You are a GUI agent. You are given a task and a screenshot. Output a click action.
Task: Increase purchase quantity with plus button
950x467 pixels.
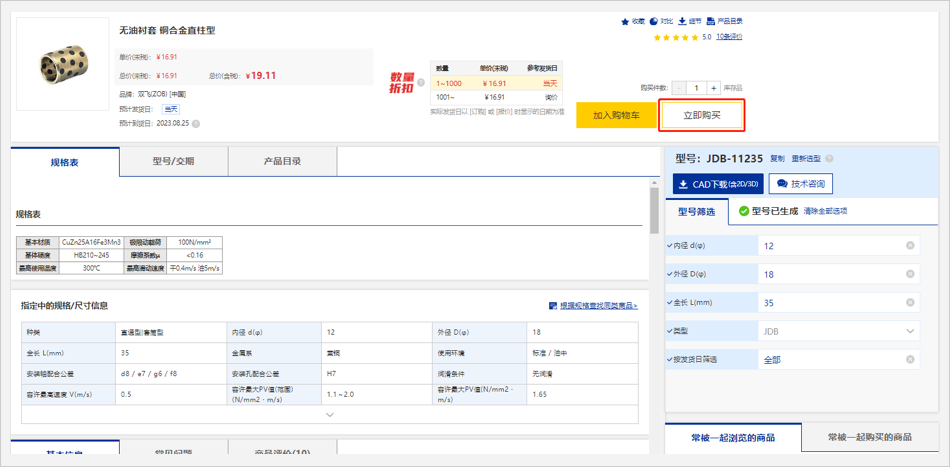pyautogui.click(x=714, y=88)
